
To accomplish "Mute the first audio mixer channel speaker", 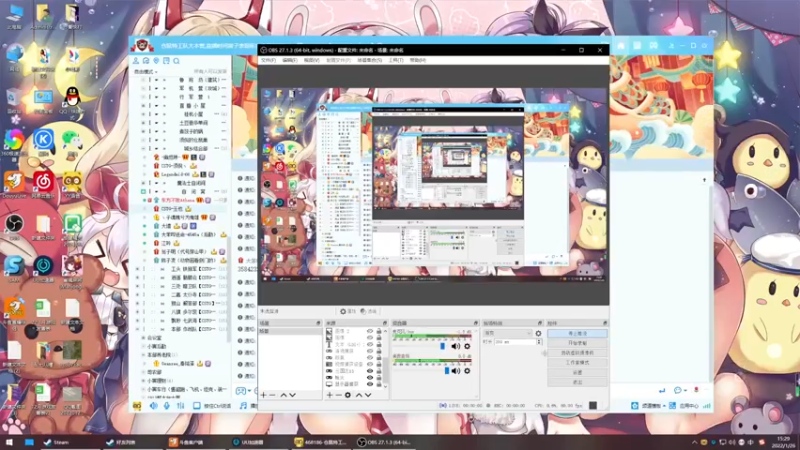I will pos(456,346).
